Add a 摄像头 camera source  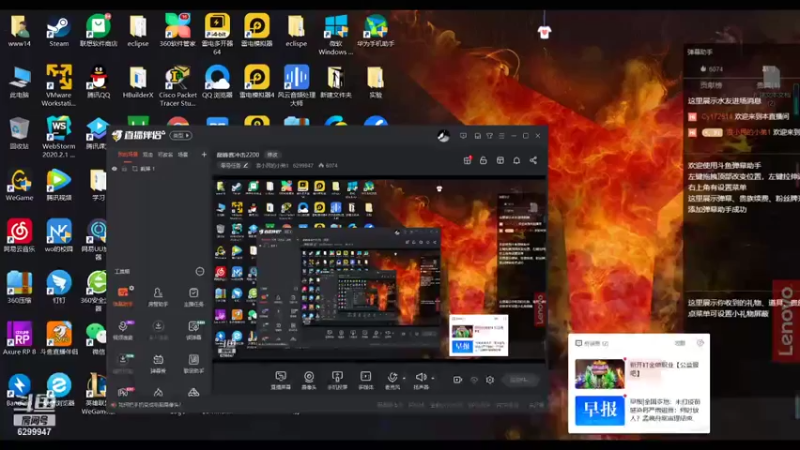click(309, 380)
